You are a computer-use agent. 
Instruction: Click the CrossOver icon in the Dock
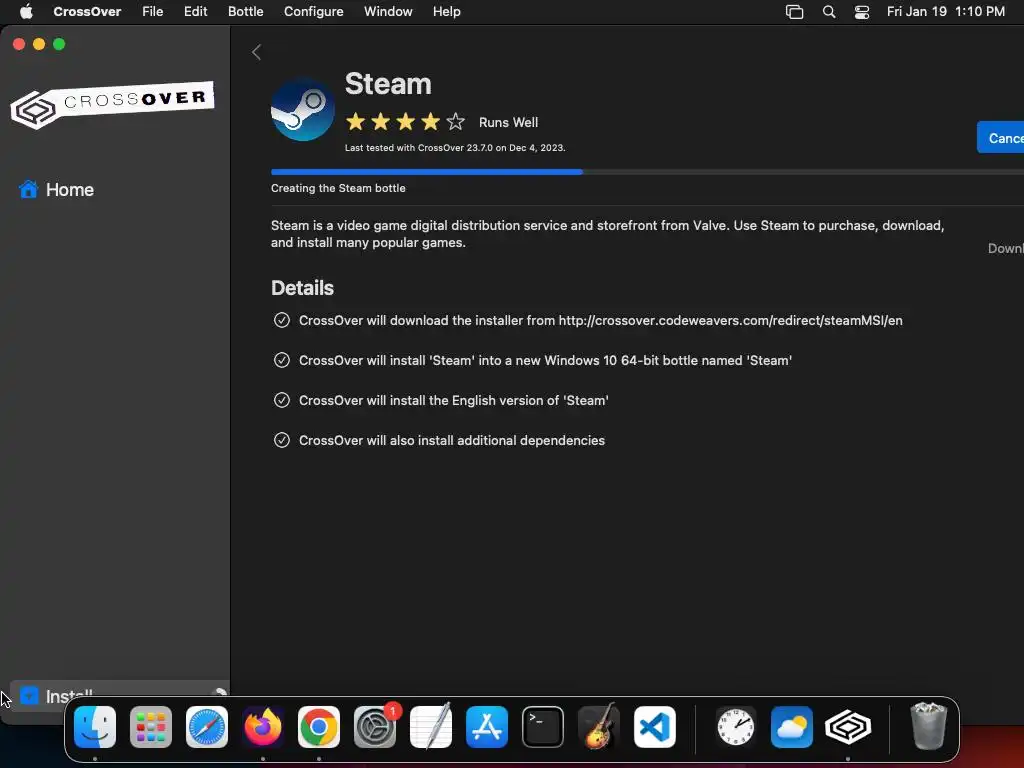click(848, 727)
